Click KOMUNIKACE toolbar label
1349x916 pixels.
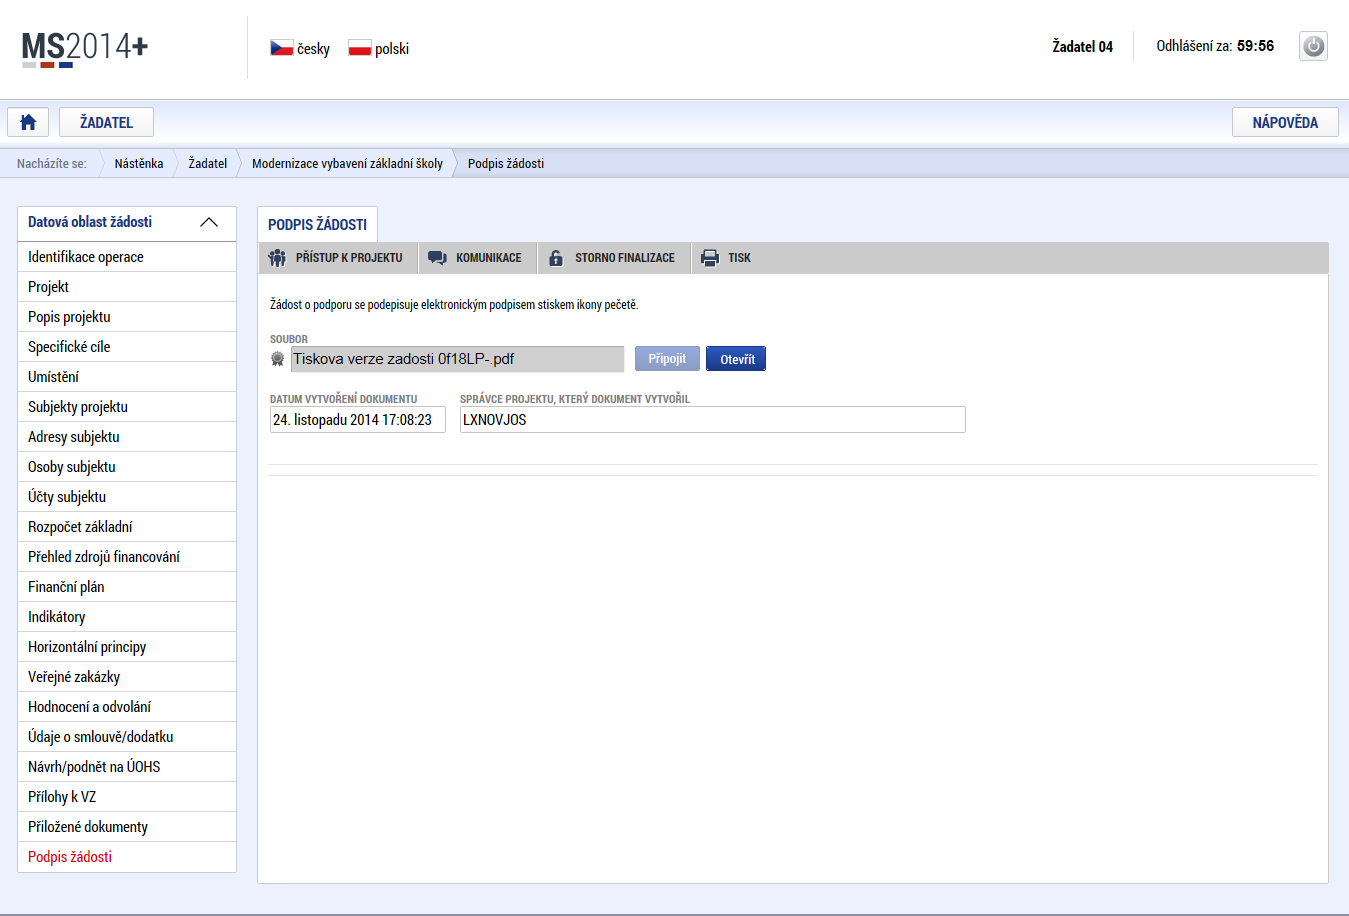tap(489, 258)
